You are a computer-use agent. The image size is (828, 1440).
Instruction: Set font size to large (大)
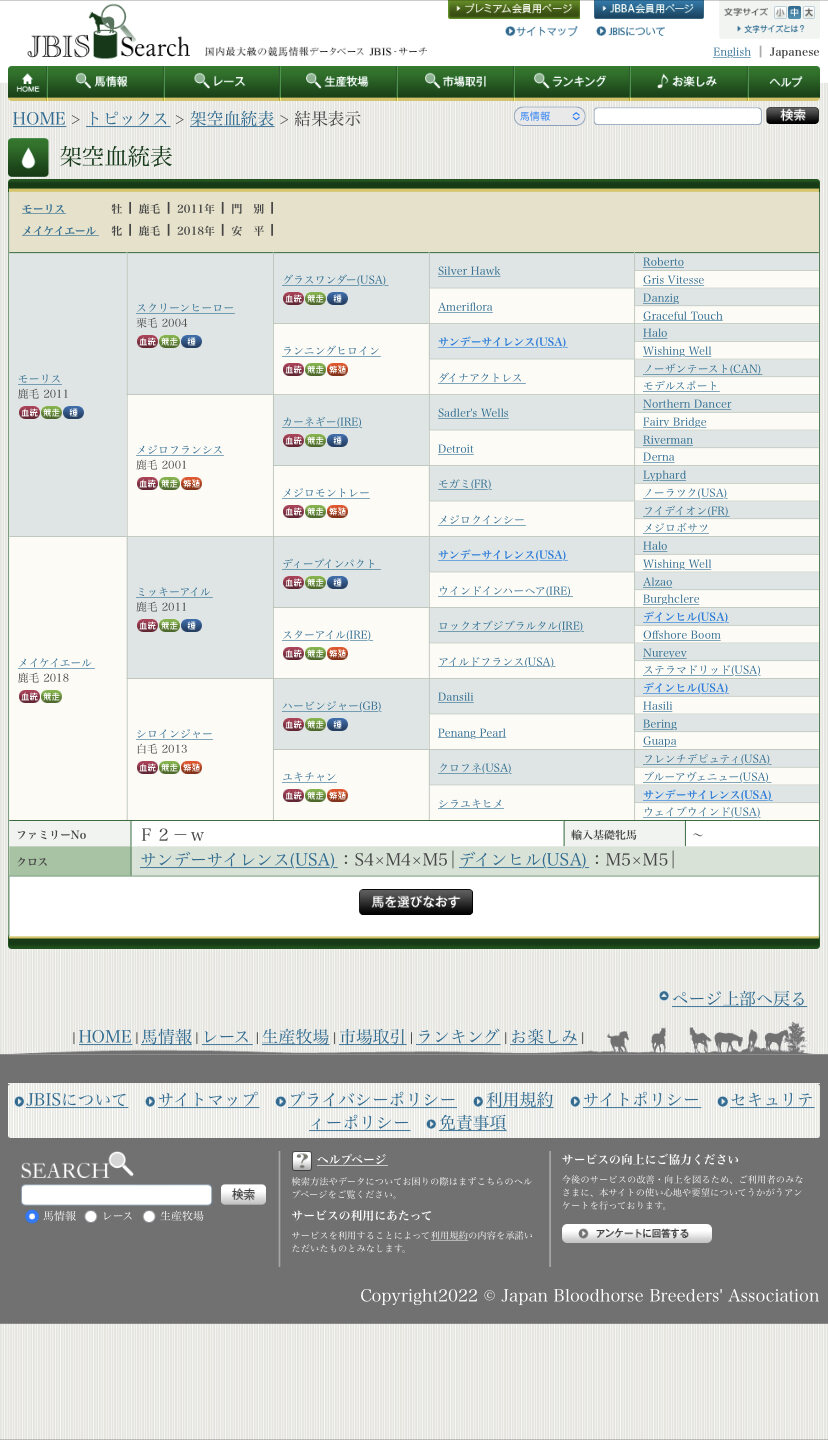[x=808, y=12]
